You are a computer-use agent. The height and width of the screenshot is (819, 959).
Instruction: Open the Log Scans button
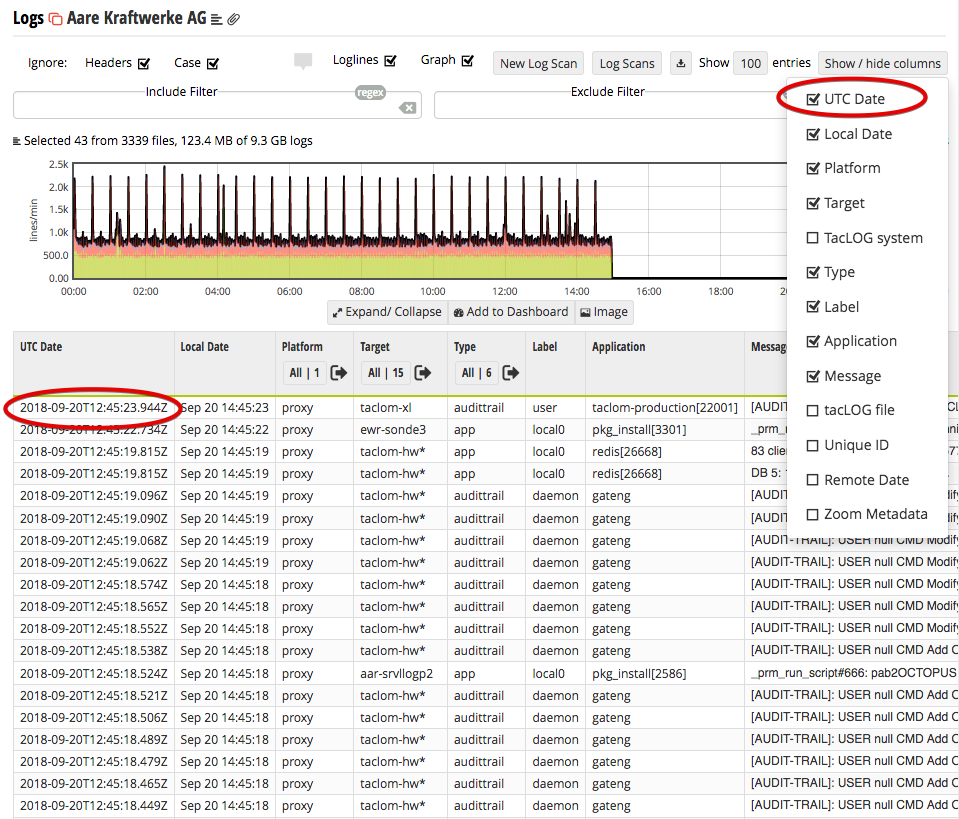pyautogui.click(x=627, y=63)
